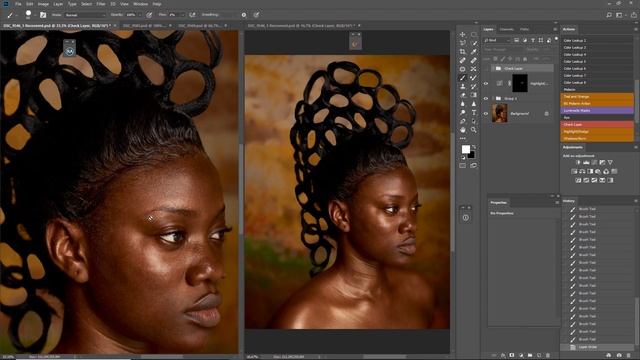Open the search icon at top right
The height and width of the screenshot is (360, 640).
pos(609,15)
